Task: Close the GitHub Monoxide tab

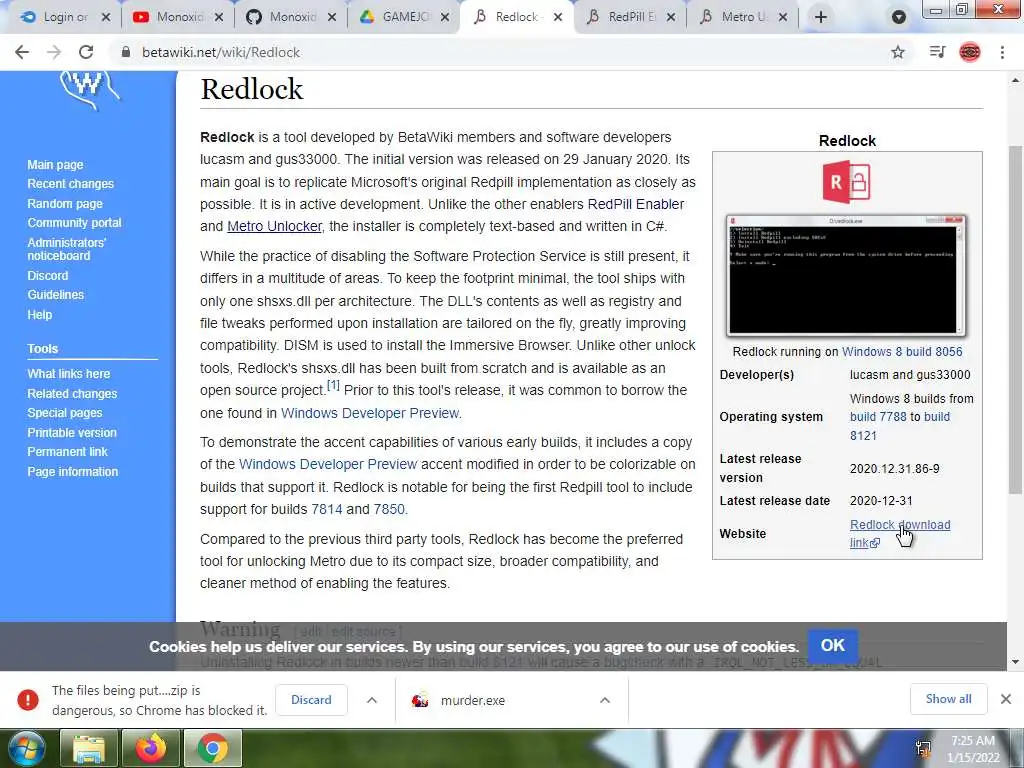Action: click(x=332, y=17)
